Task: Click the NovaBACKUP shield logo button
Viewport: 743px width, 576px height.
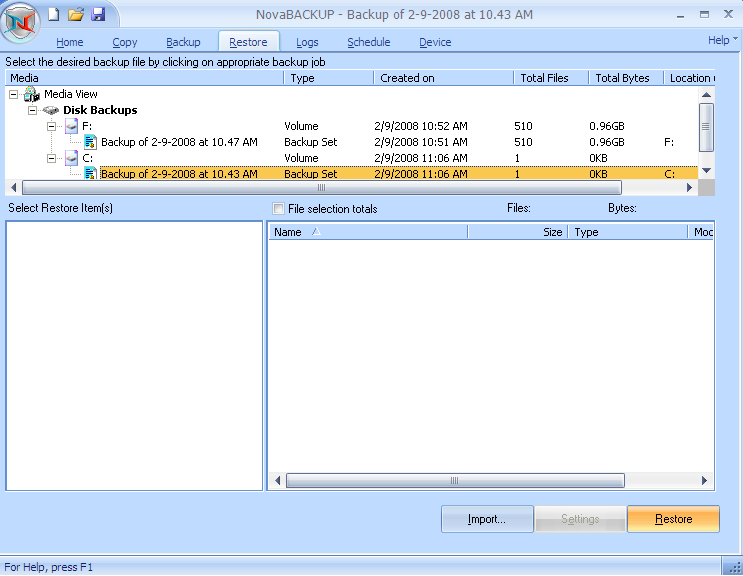Action: tap(20, 22)
